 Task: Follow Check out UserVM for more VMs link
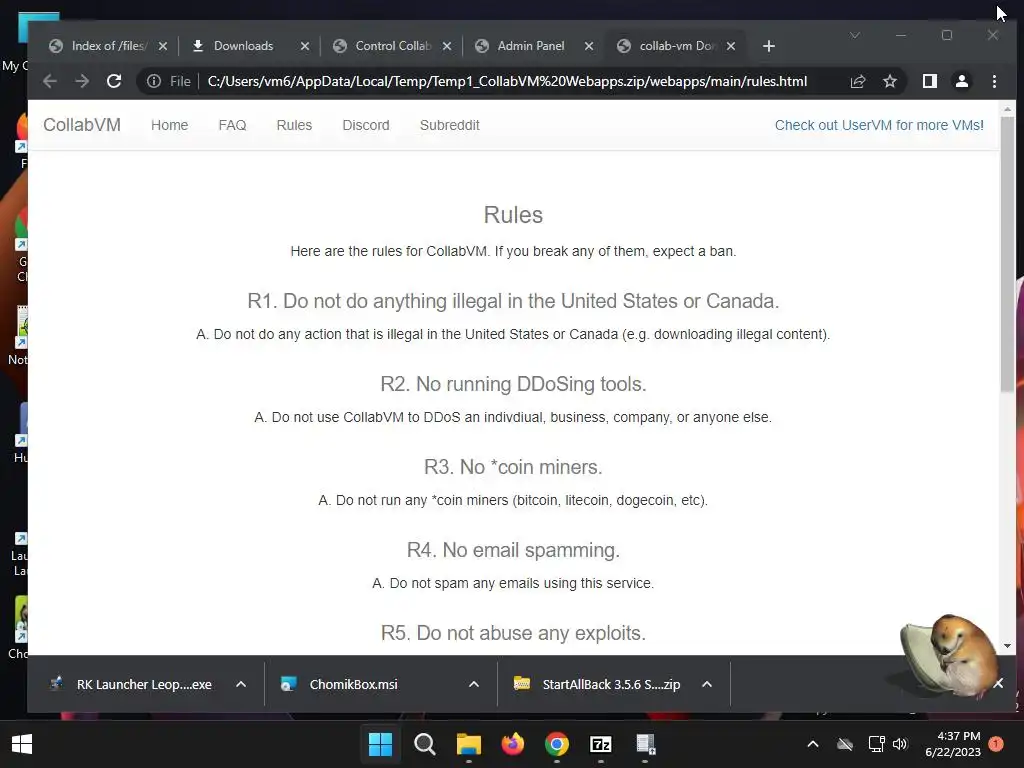(879, 125)
